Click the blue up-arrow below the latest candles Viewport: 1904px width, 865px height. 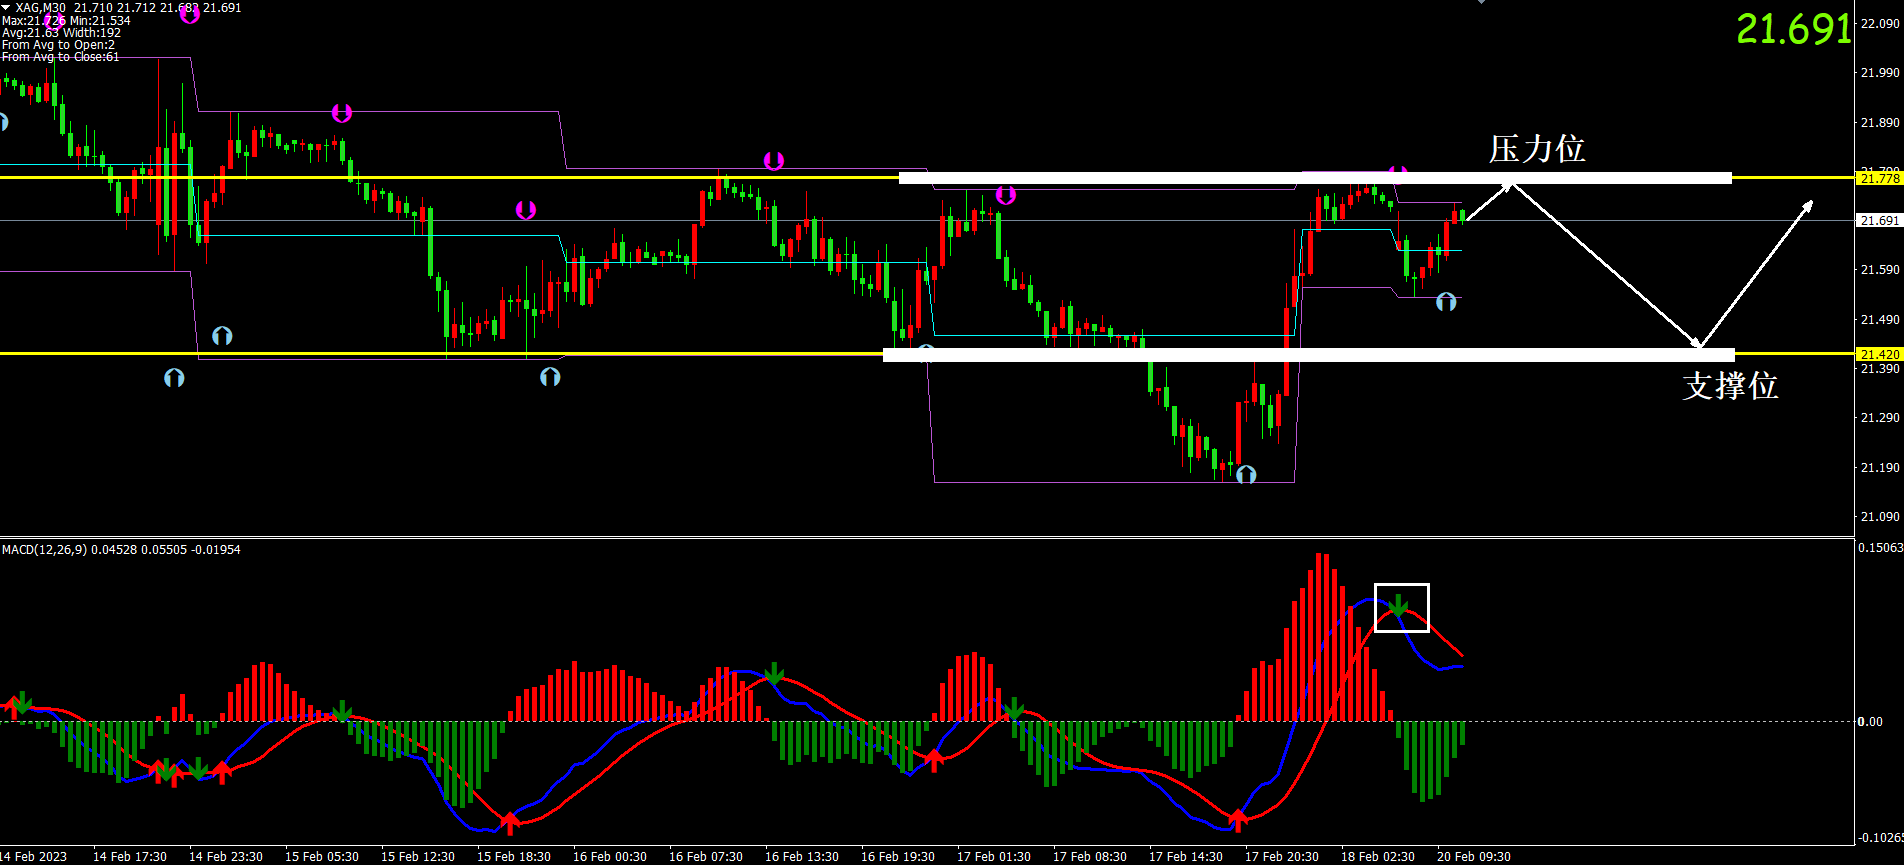(x=1446, y=301)
